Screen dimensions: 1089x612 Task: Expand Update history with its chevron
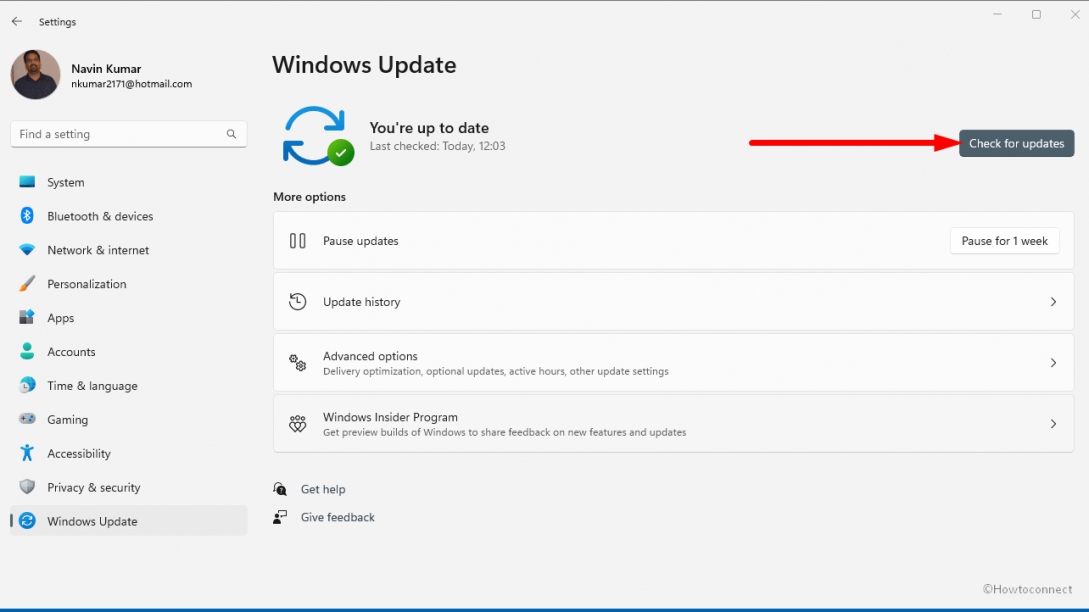click(x=1053, y=301)
